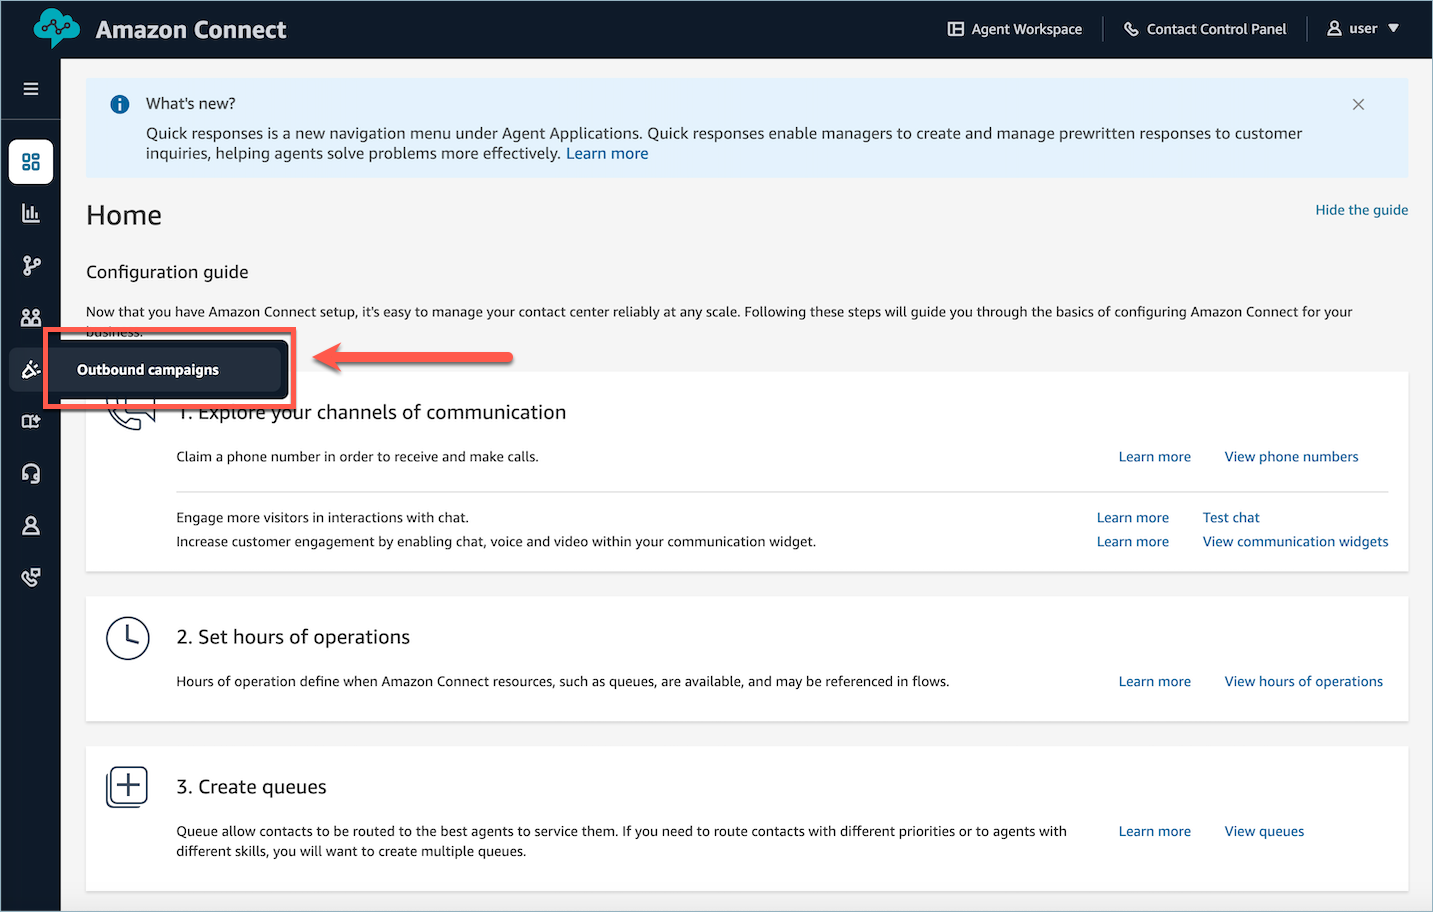Open the Contact Control Panel
The width and height of the screenshot is (1433, 912).
1205,29
